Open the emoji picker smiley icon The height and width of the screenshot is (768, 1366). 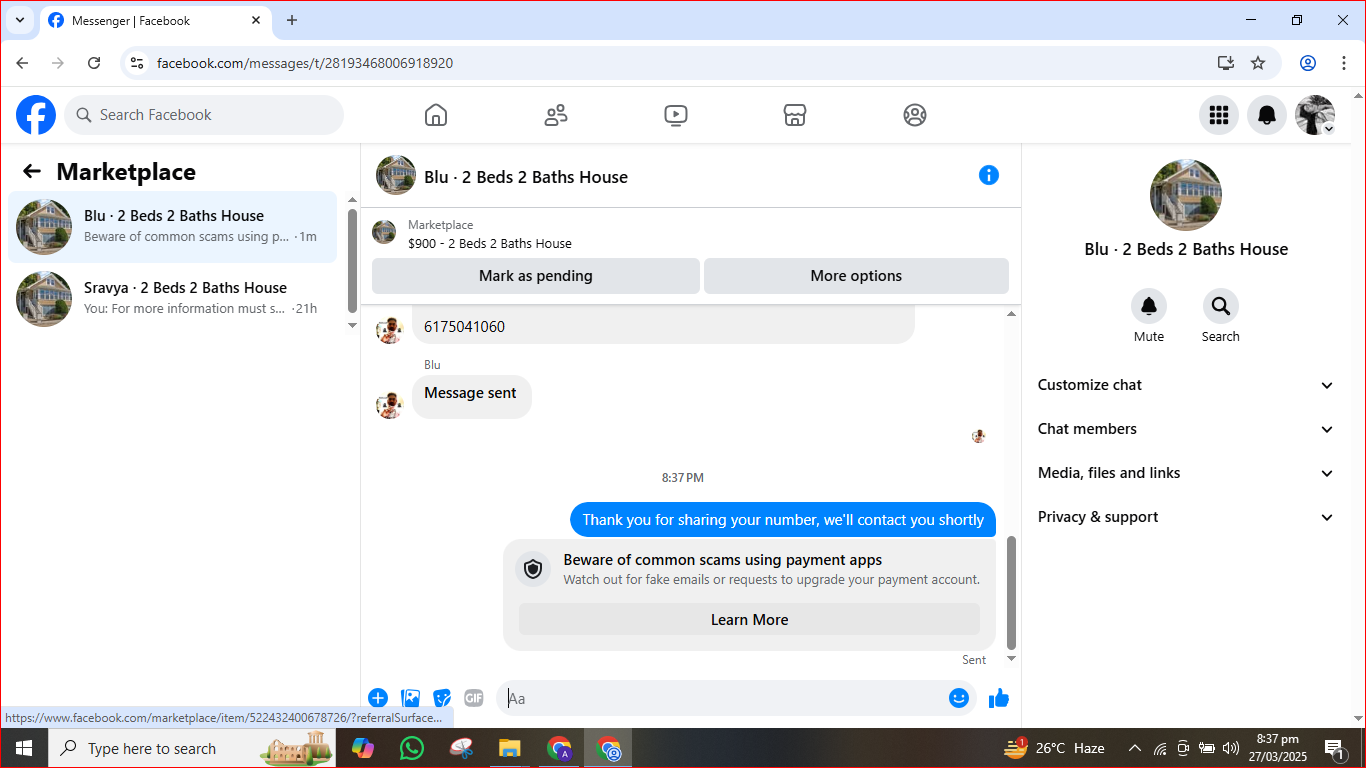coord(959,698)
